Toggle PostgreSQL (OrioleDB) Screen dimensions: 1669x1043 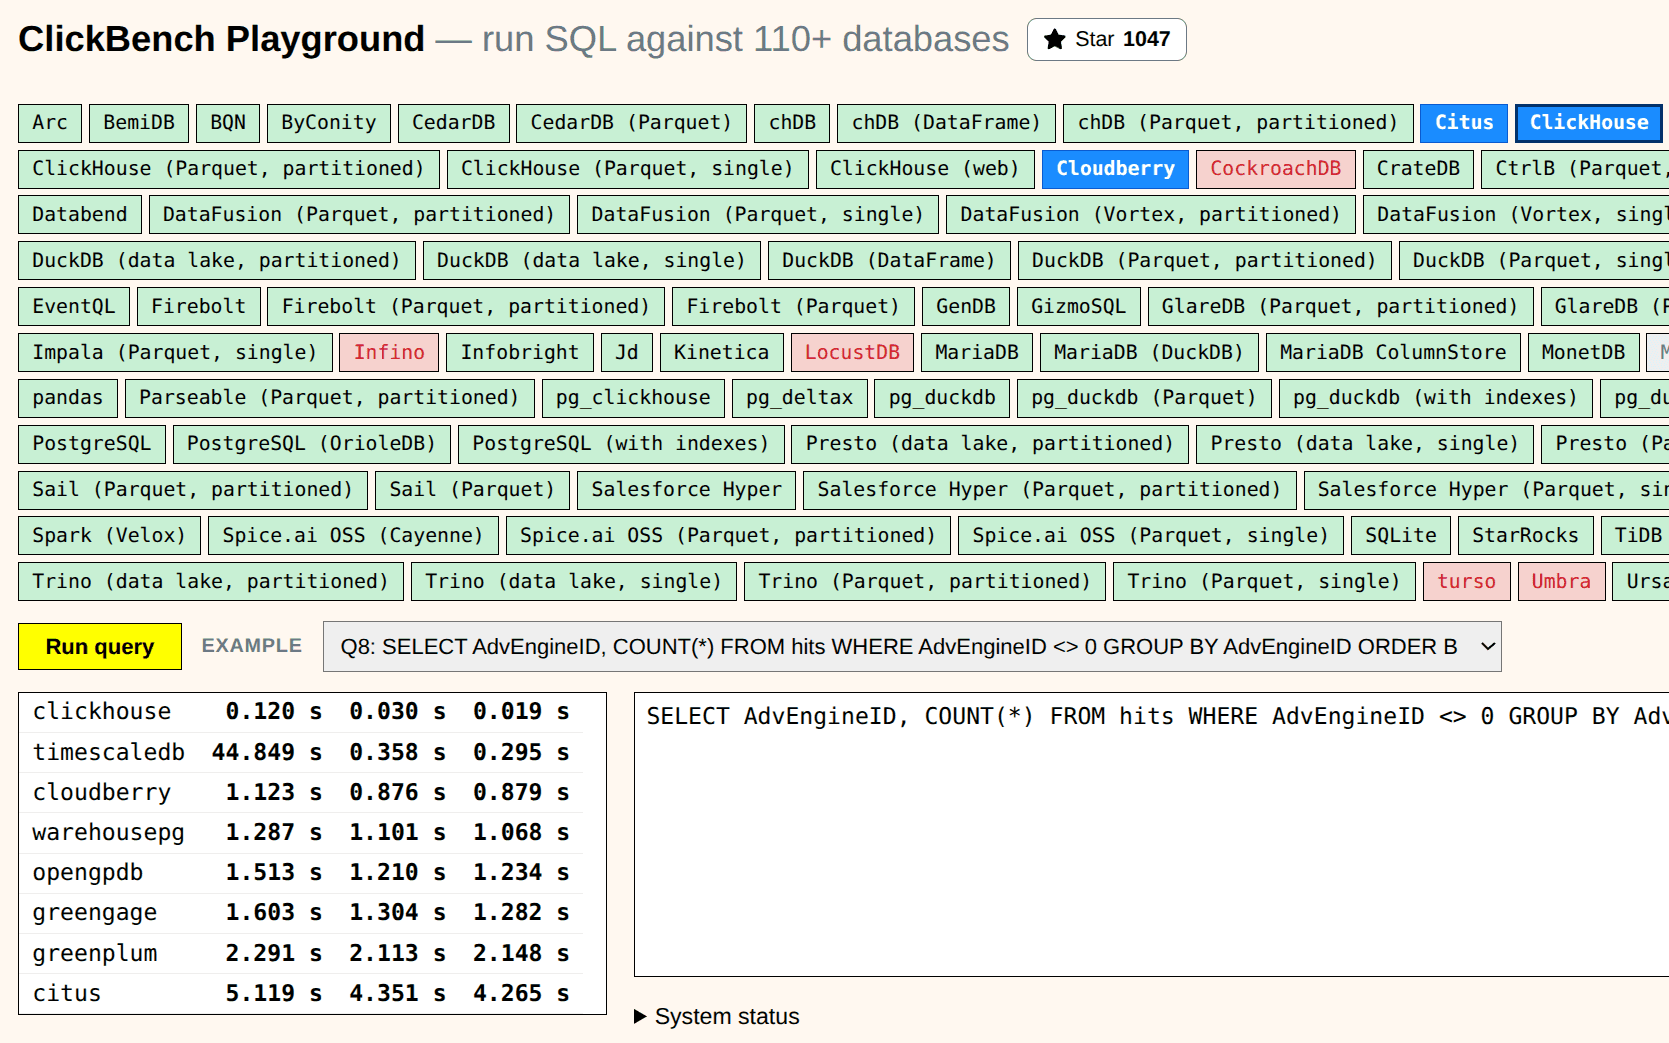point(312,443)
